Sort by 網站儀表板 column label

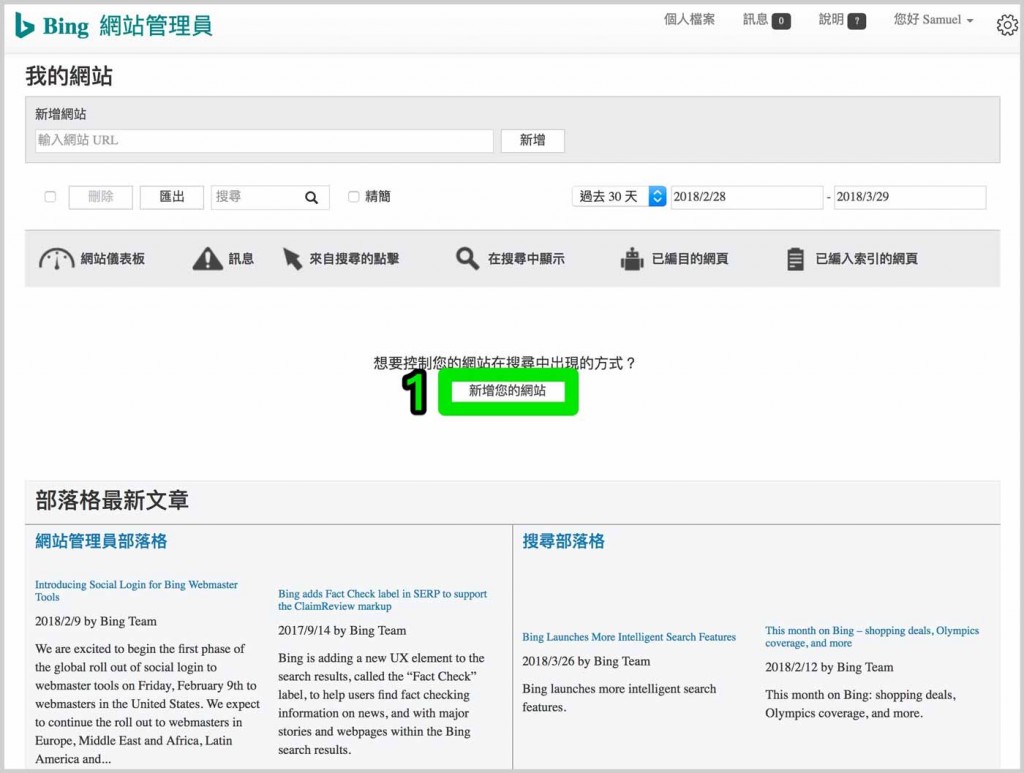[112, 259]
